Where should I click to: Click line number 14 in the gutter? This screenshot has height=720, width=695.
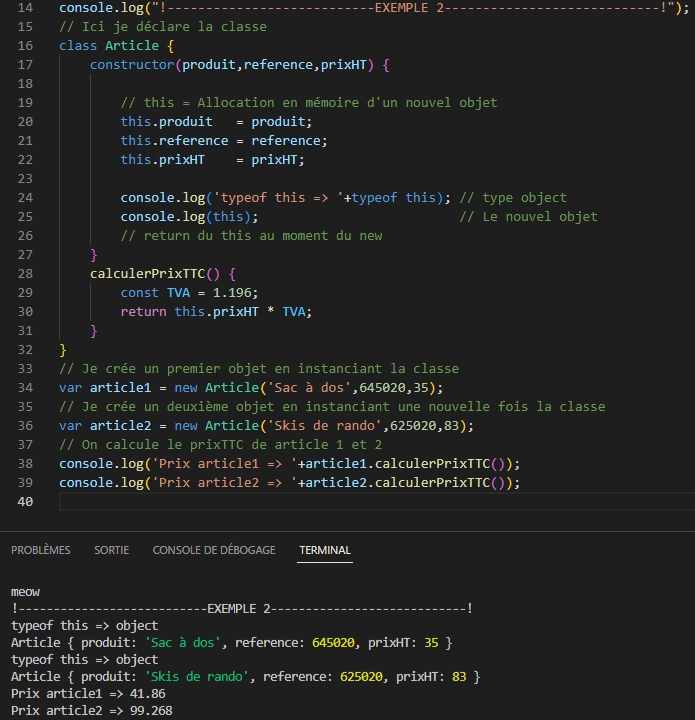[x=25, y=8]
